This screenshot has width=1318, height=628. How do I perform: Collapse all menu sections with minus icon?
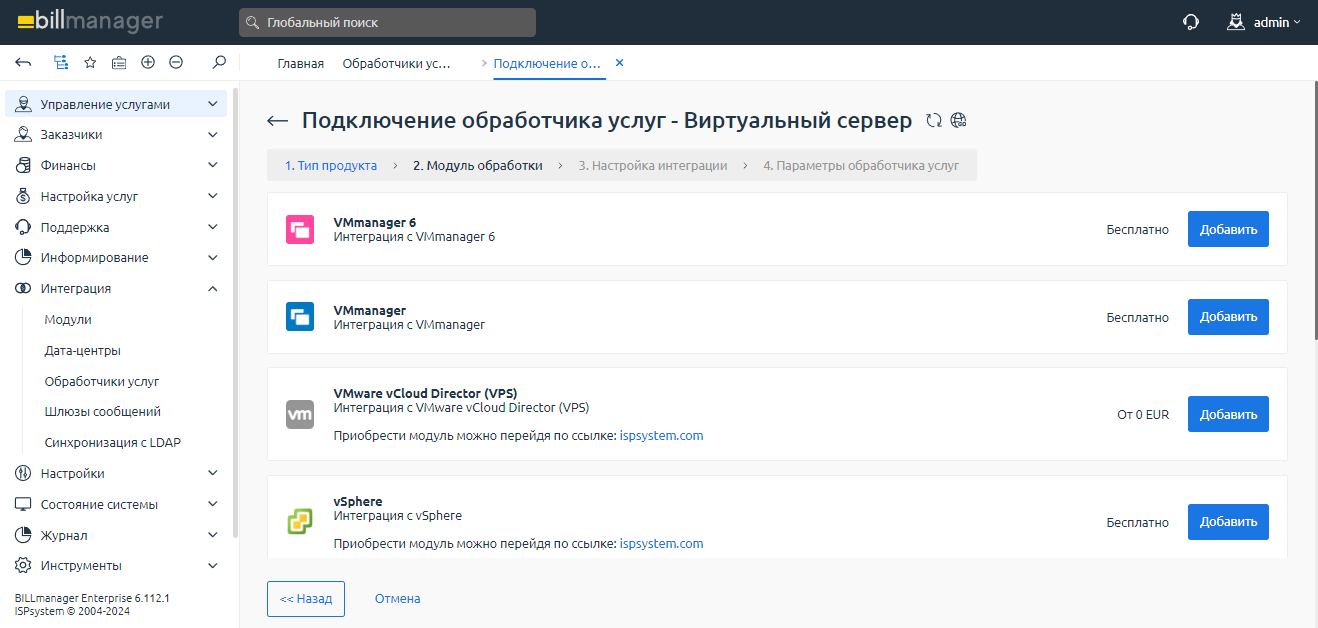click(176, 62)
